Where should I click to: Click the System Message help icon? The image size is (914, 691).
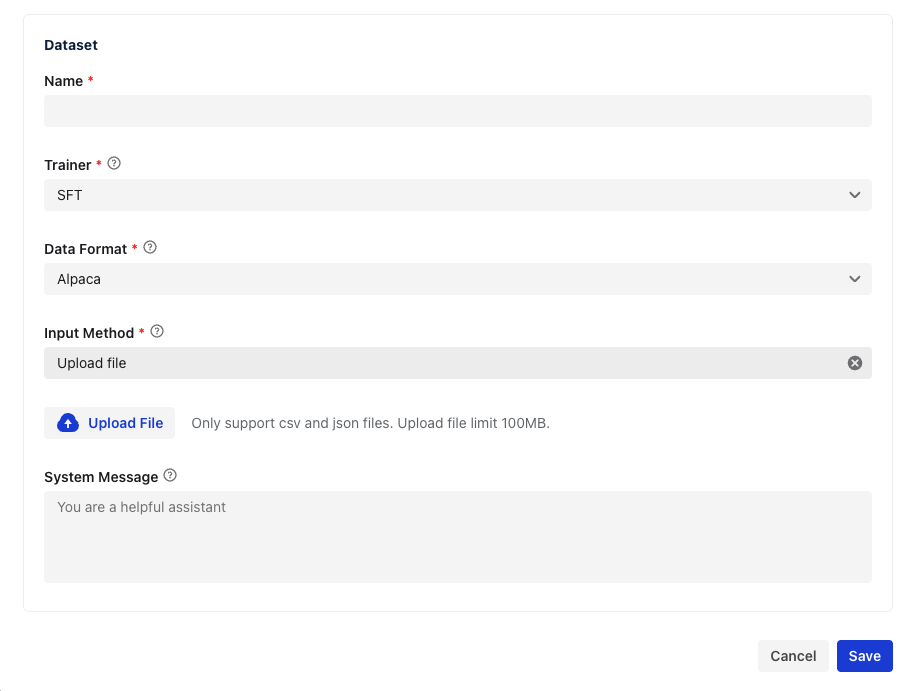(x=170, y=476)
